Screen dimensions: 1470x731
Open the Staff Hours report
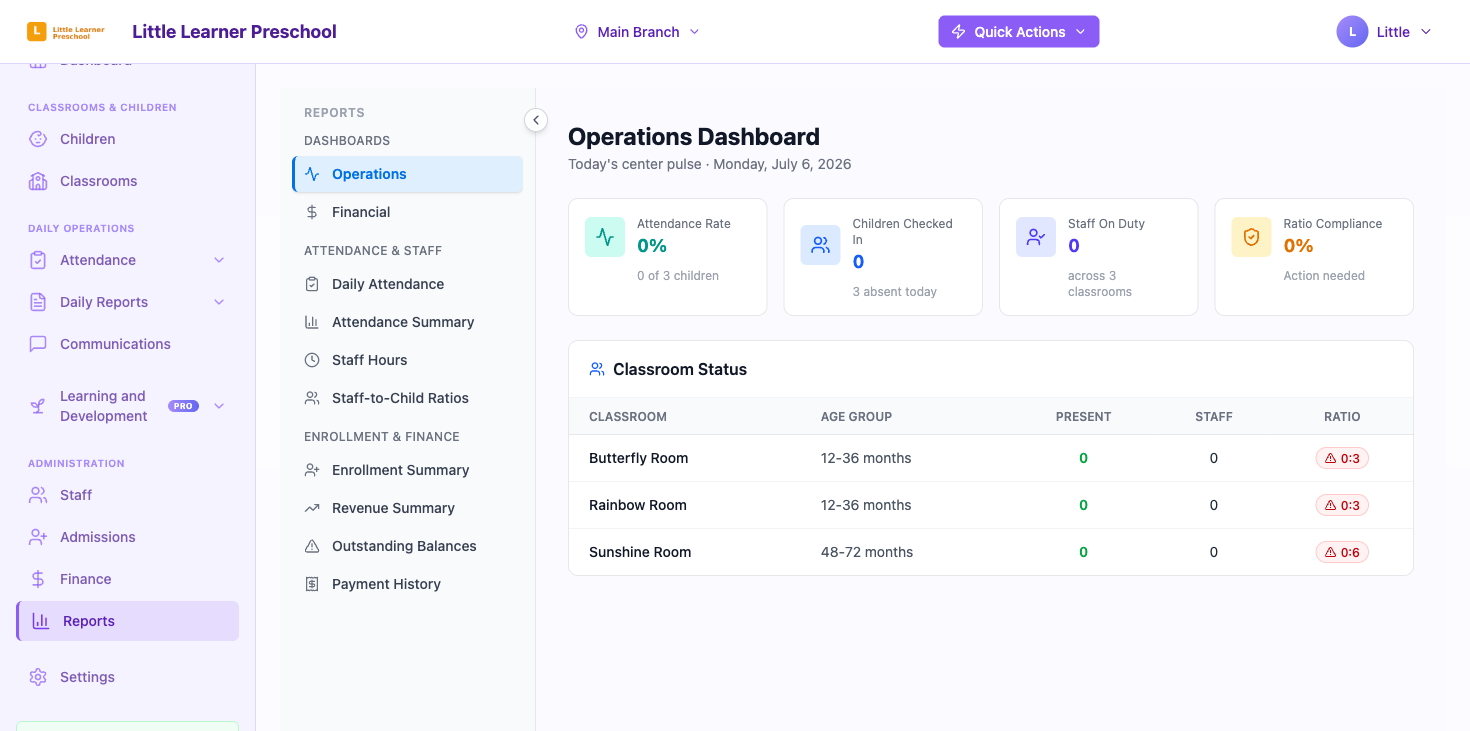(x=408, y=360)
